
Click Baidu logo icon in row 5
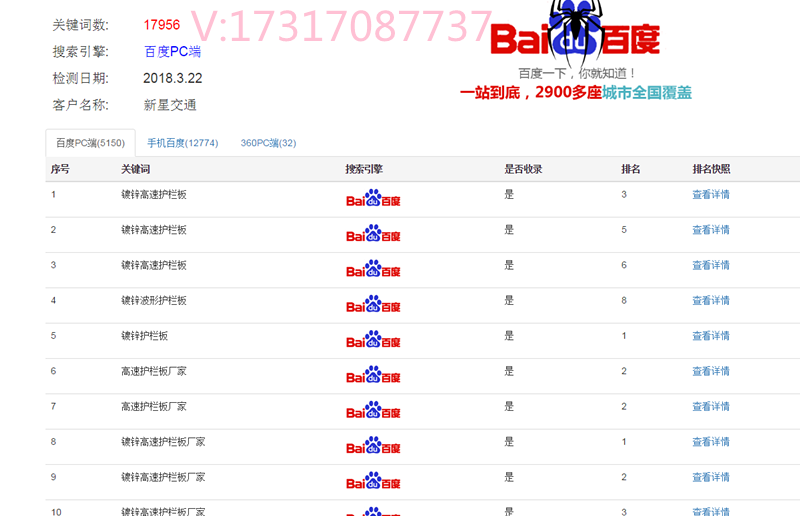tap(373, 339)
